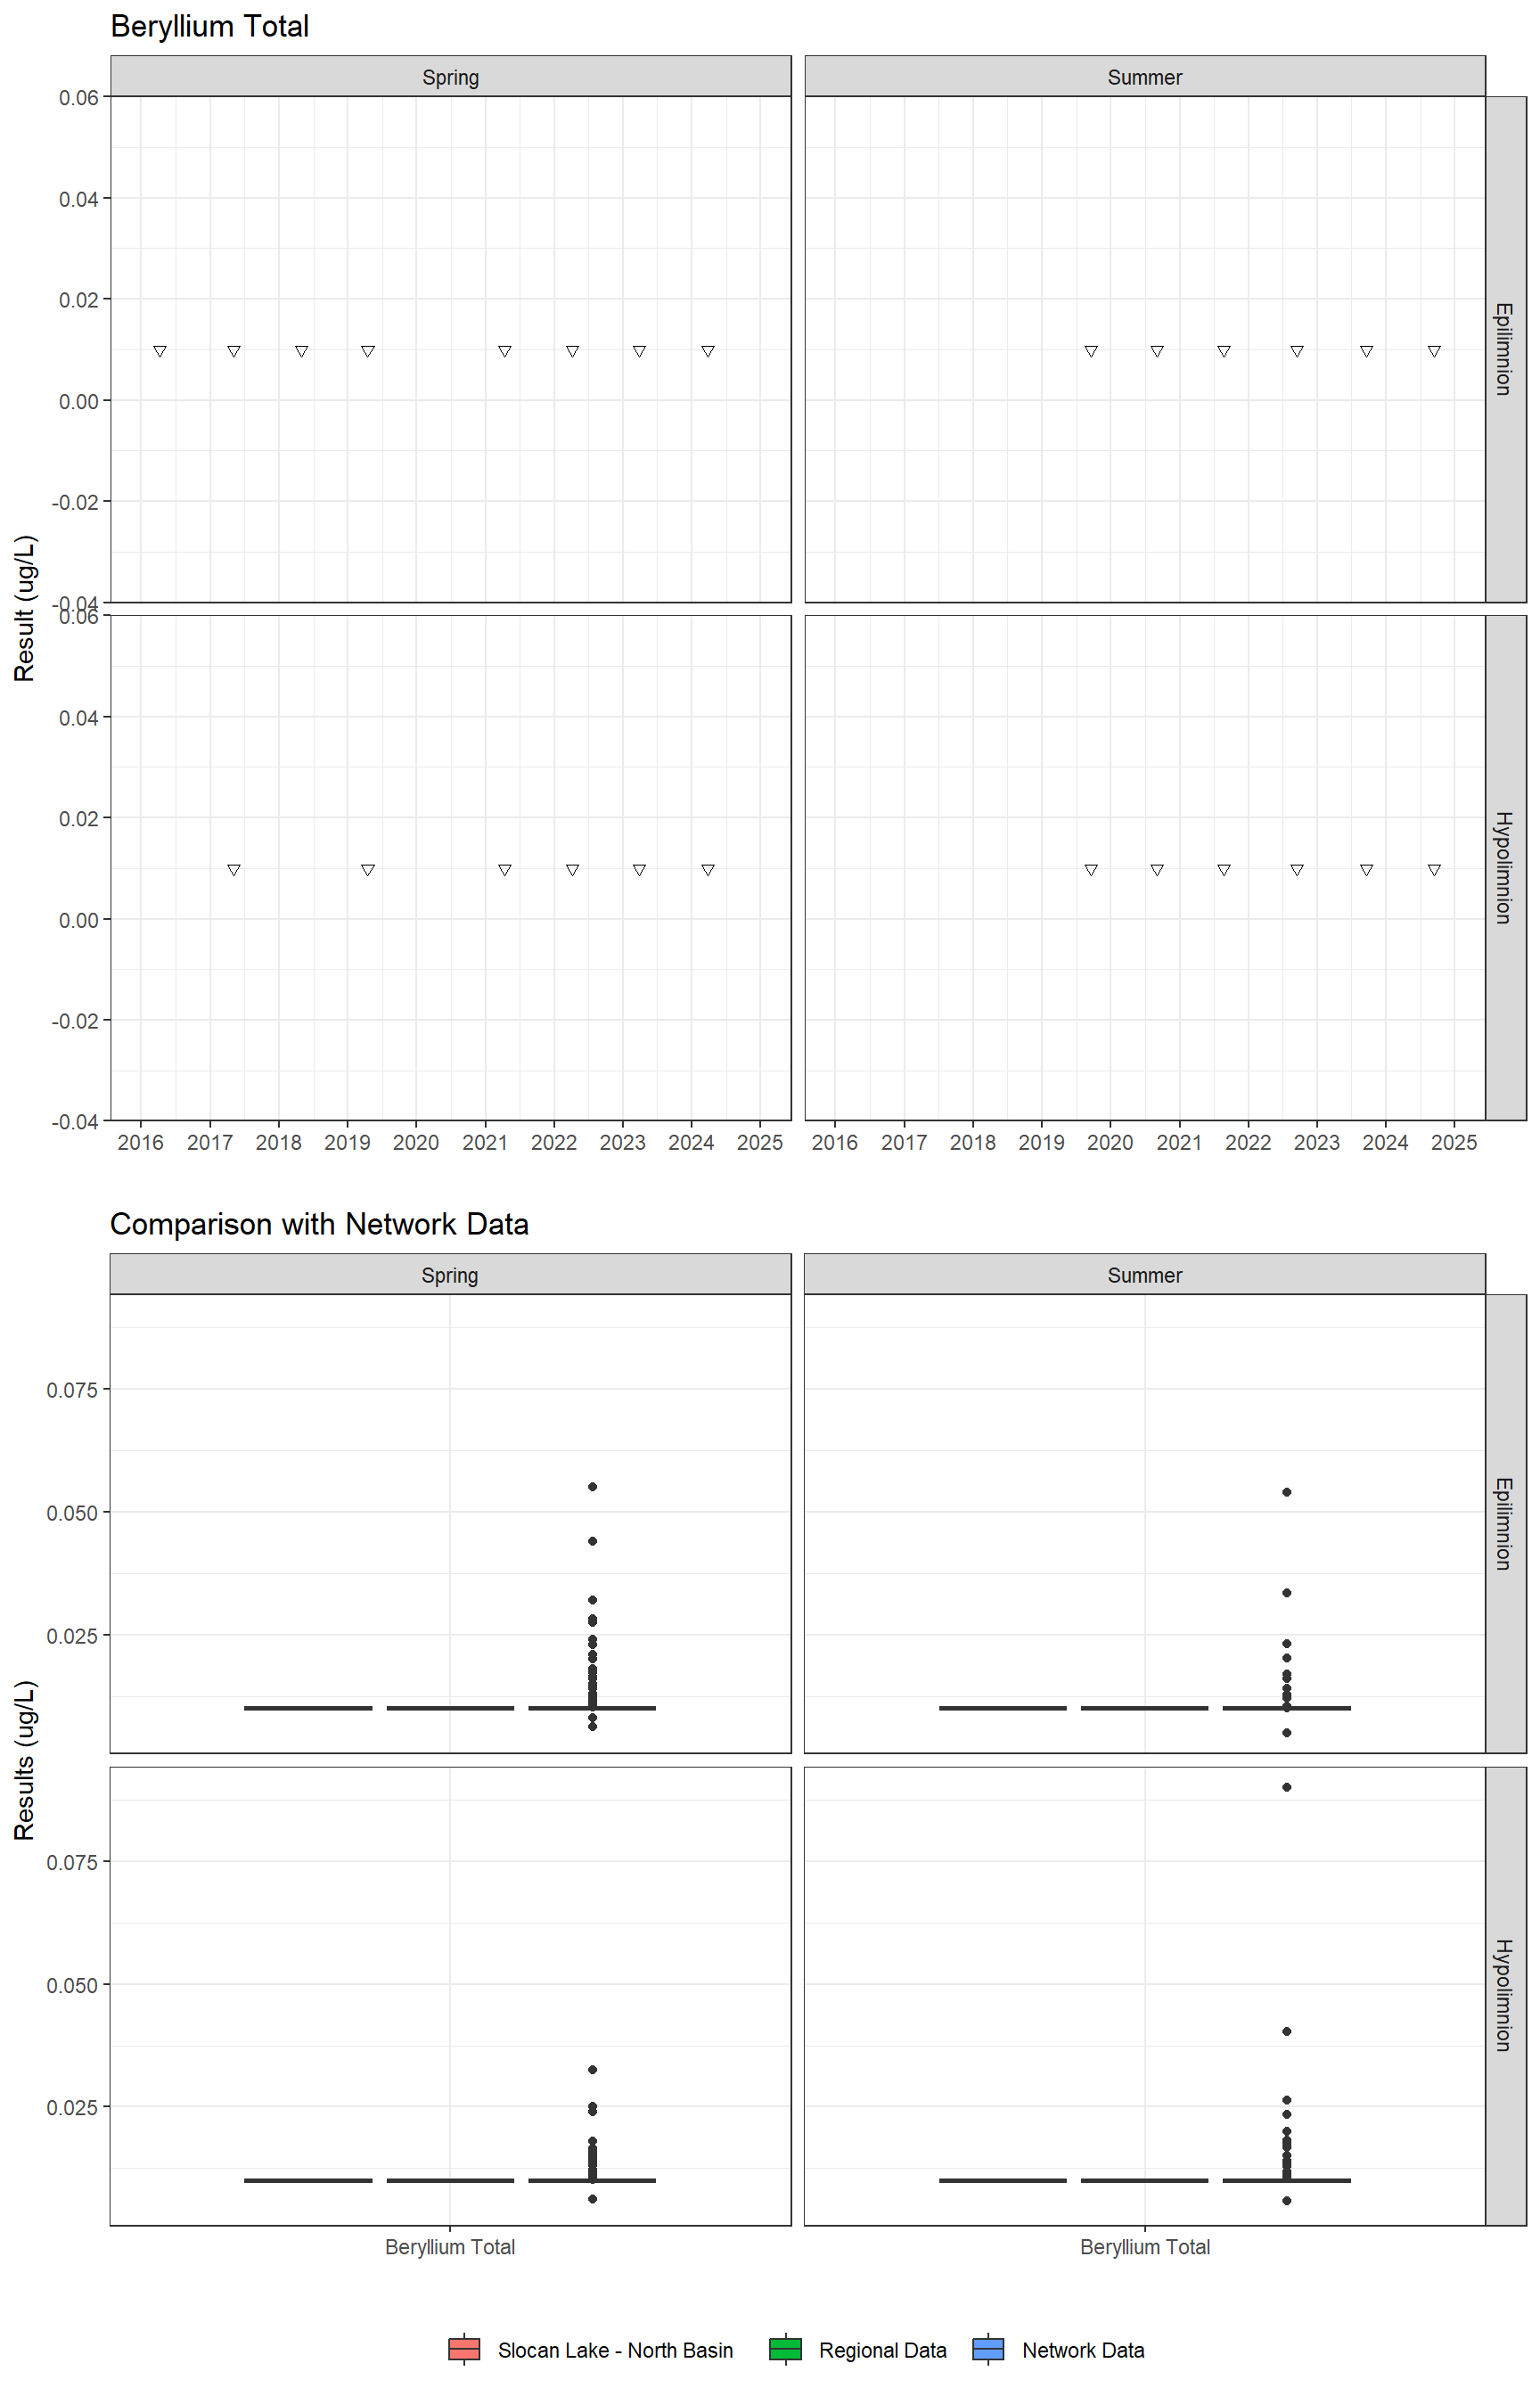Click the first boxplot line in Spring Epilimnion comparison
The height and width of the screenshot is (2396, 1540).
[x=308, y=1708]
